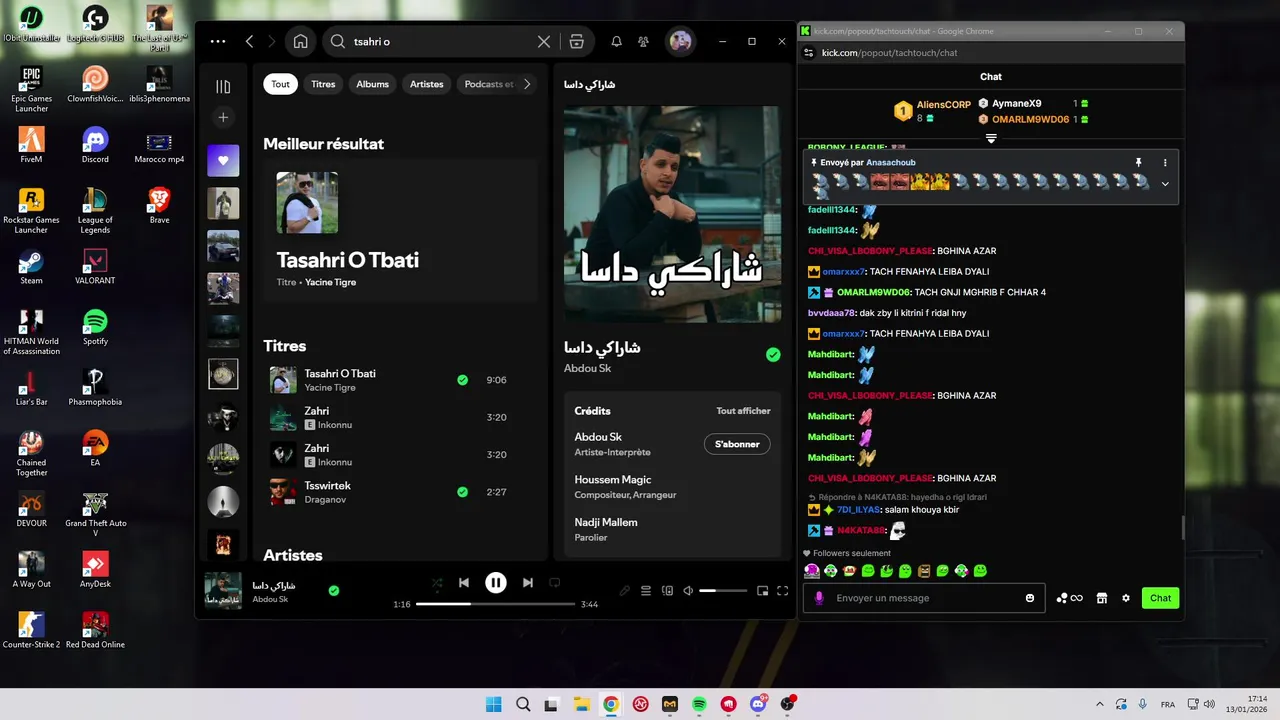Unpin message with pin icon in Kick chat
This screenshot has height=720, width=1280.
1138,163
